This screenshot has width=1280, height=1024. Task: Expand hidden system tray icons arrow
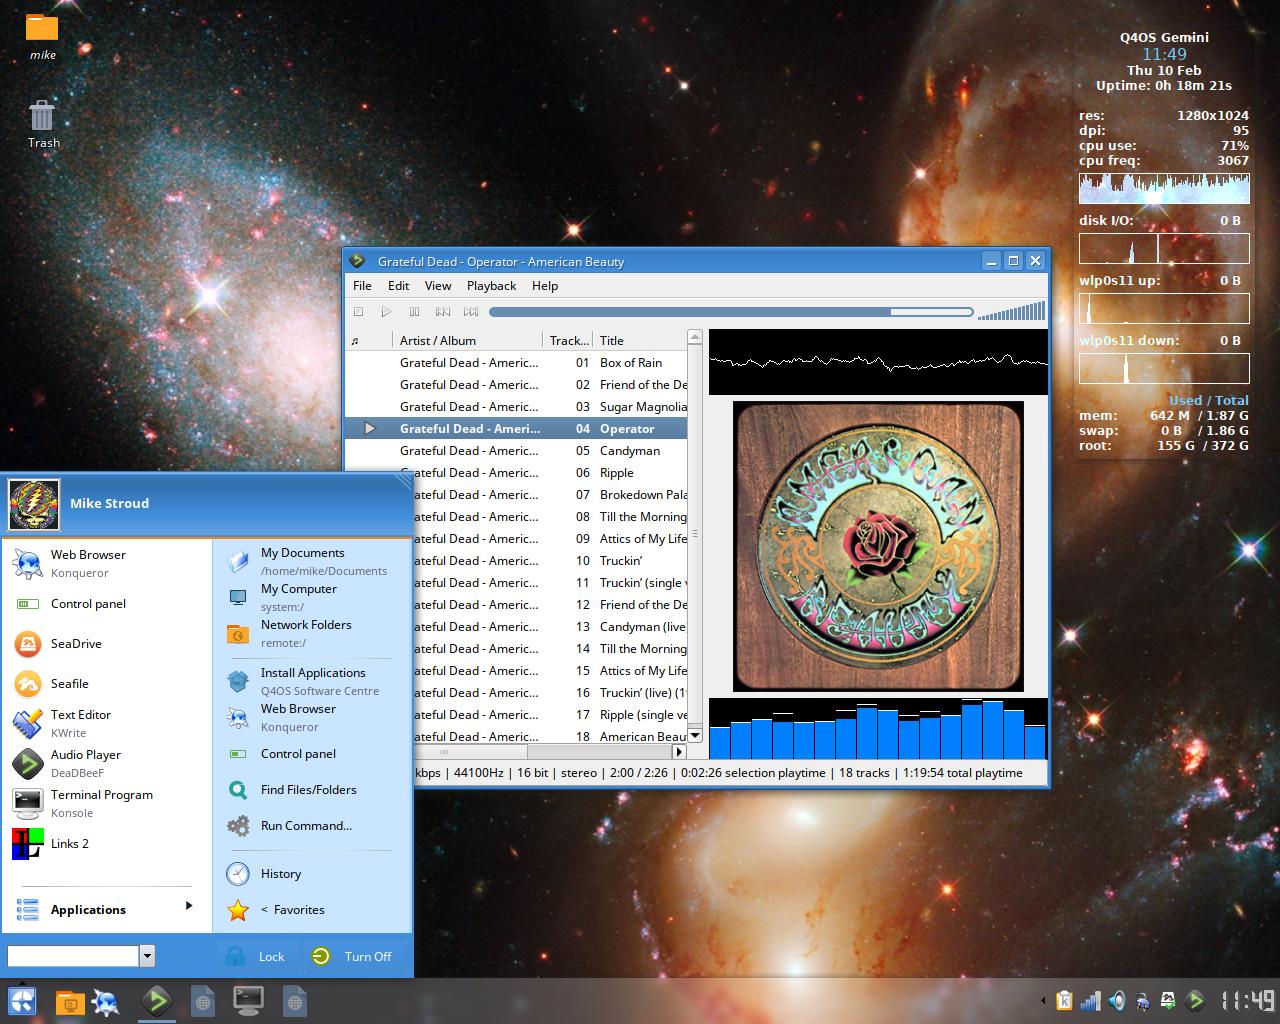tap(1043, 1001)
